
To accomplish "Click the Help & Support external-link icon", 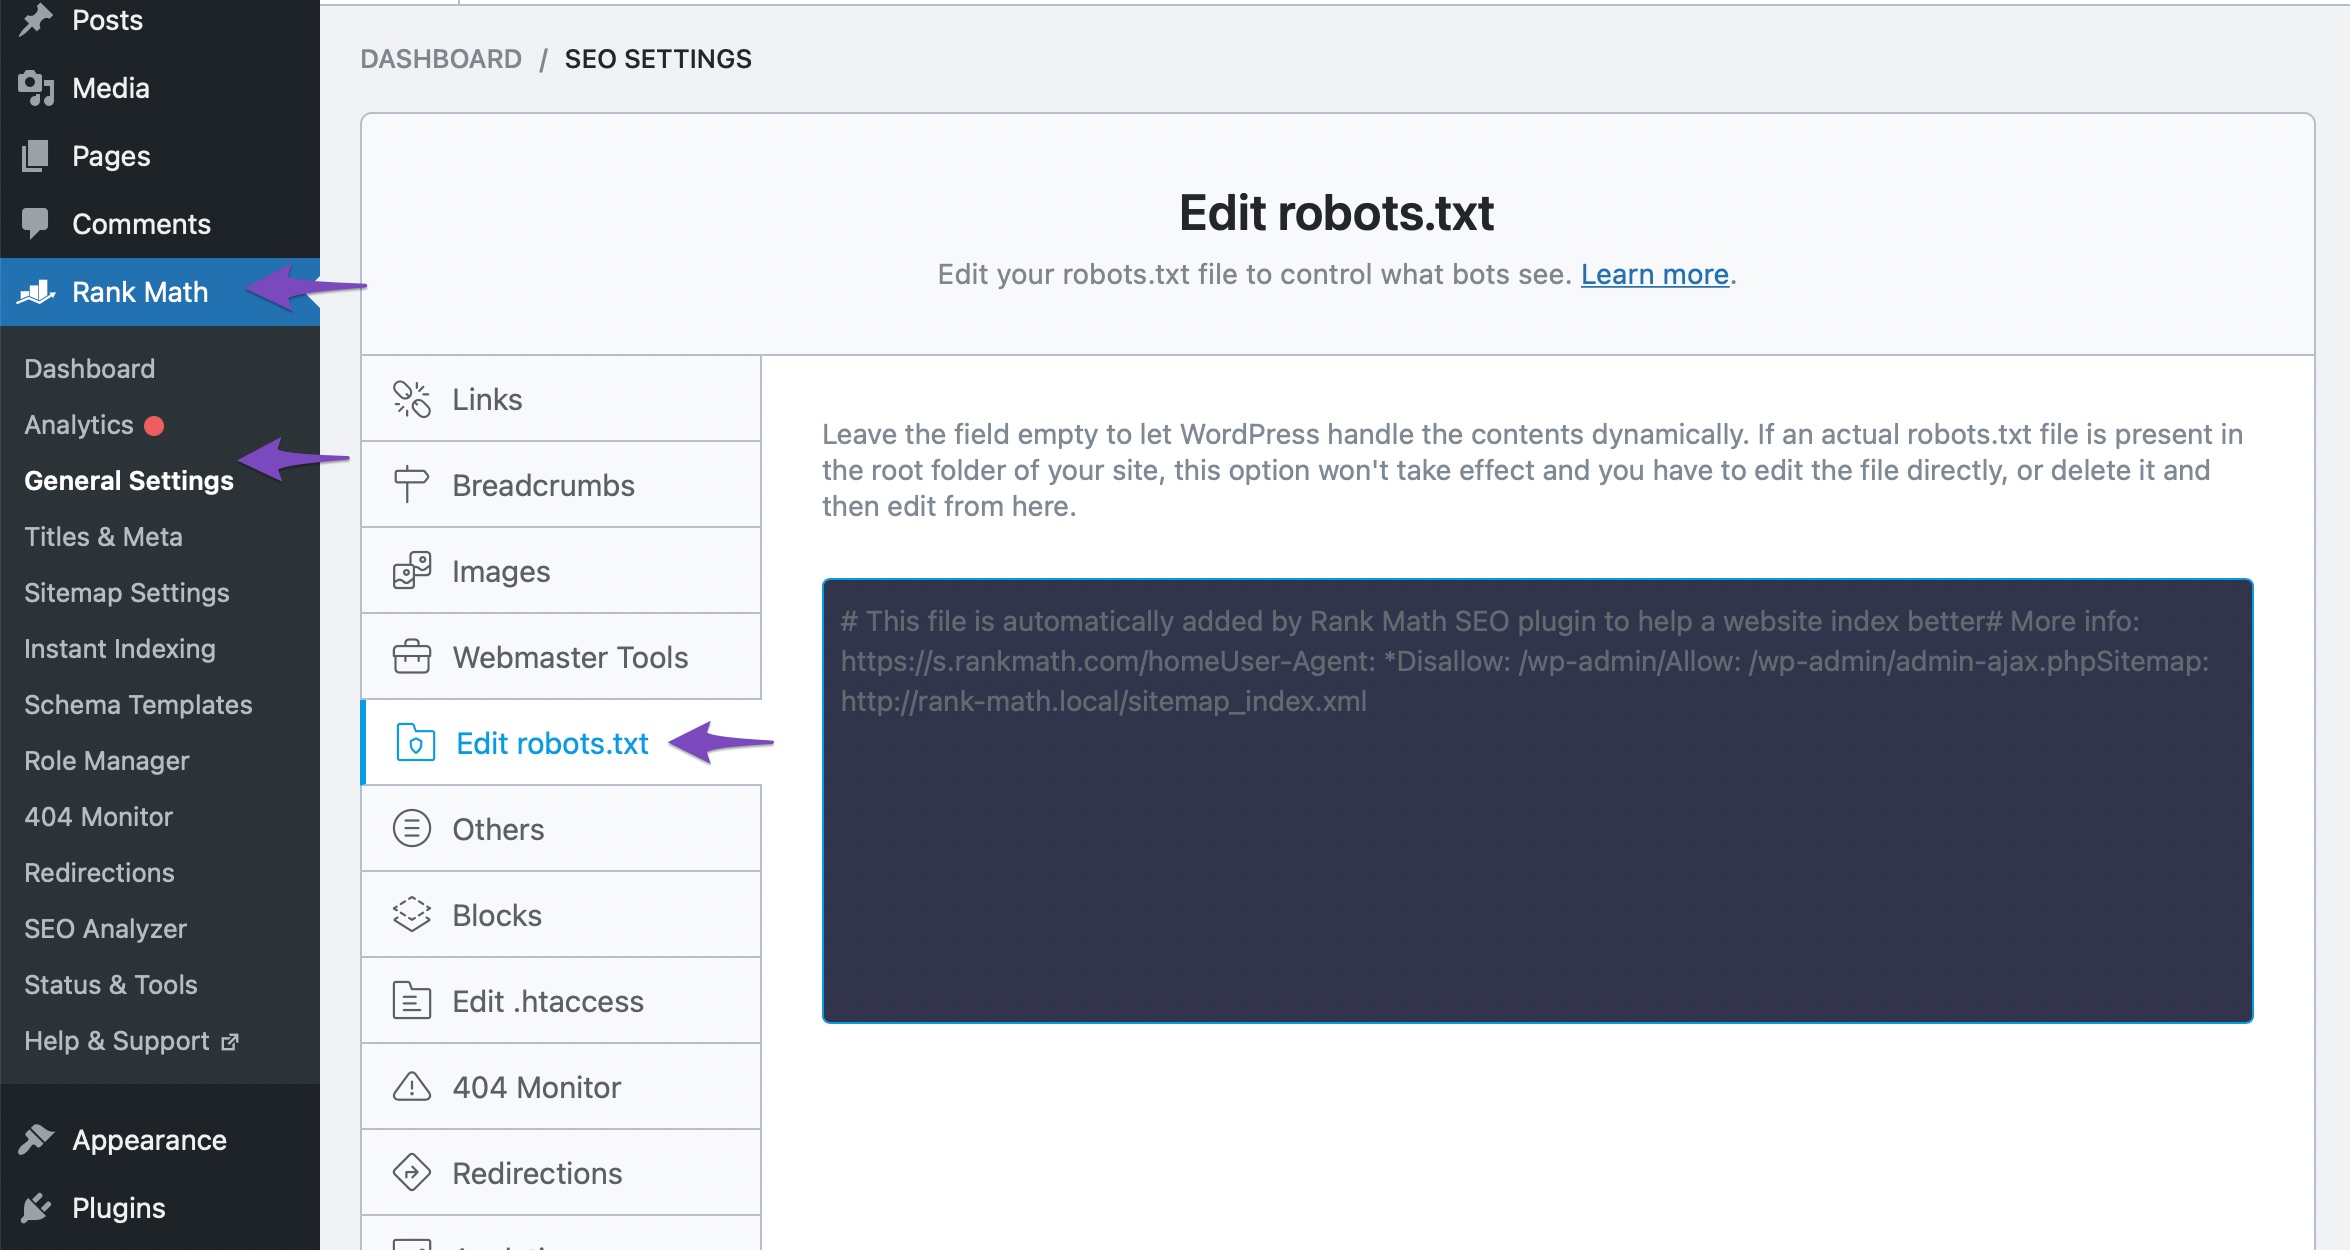I will click(x=230, y=1042).
